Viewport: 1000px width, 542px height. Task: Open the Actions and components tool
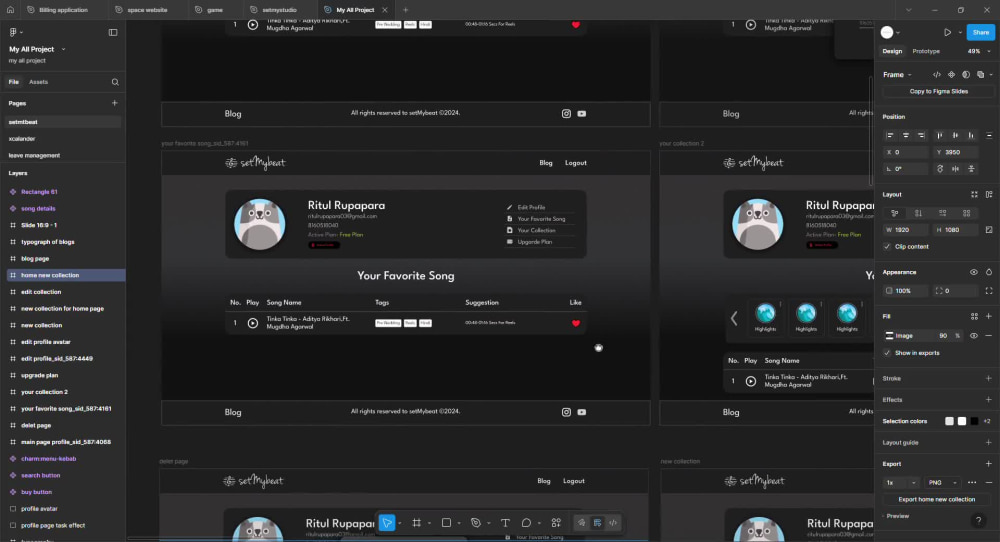(556, 523)
